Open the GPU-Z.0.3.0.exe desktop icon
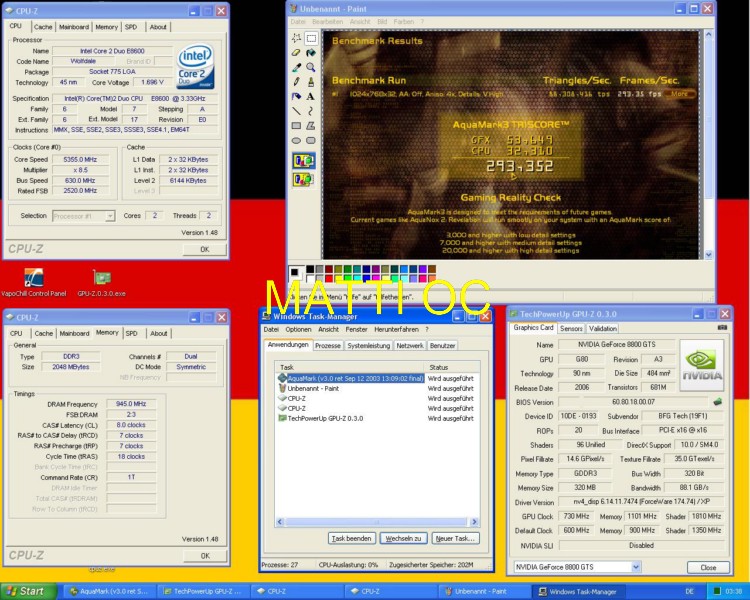The width and height of the screenshot is (750, 600). [x=101, y=278]
